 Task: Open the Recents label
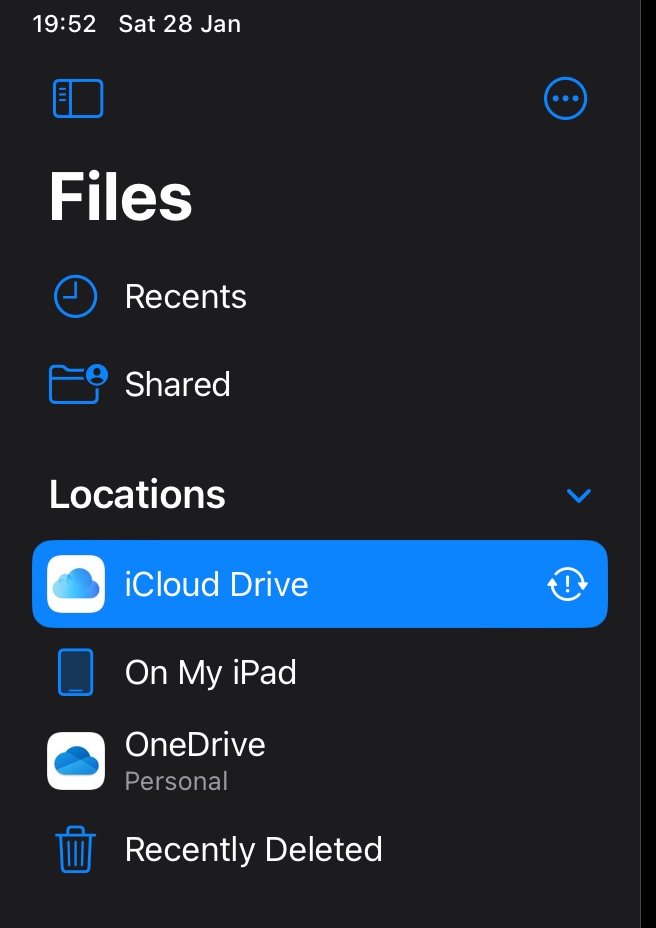click(185, 296)
